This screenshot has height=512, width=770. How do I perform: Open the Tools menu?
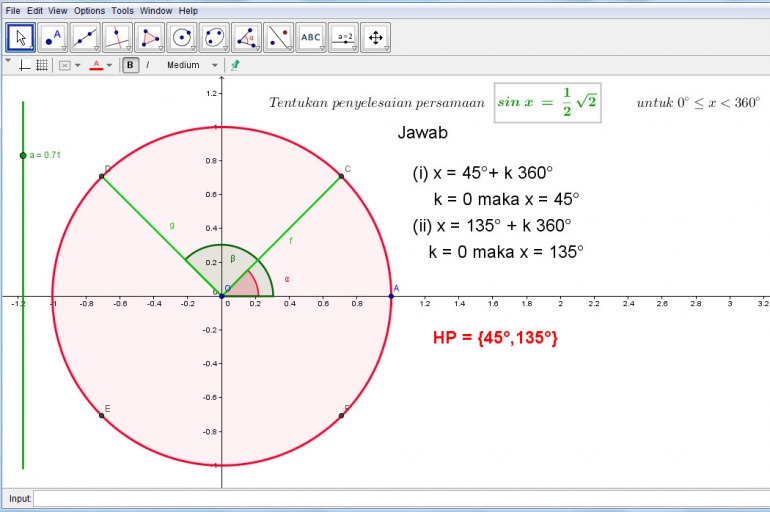pos(122,10)
